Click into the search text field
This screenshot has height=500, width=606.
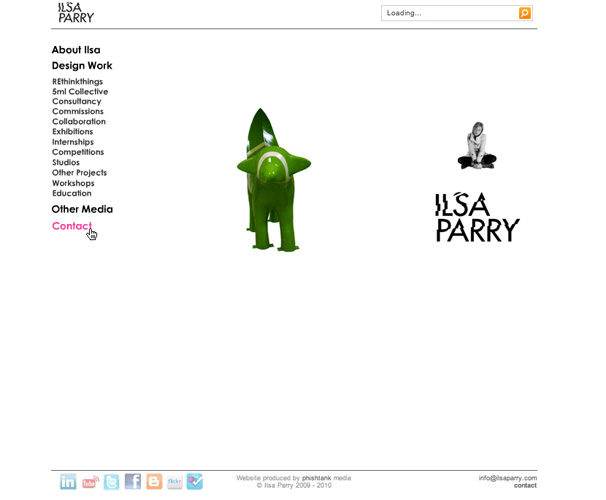click(448, 13)
